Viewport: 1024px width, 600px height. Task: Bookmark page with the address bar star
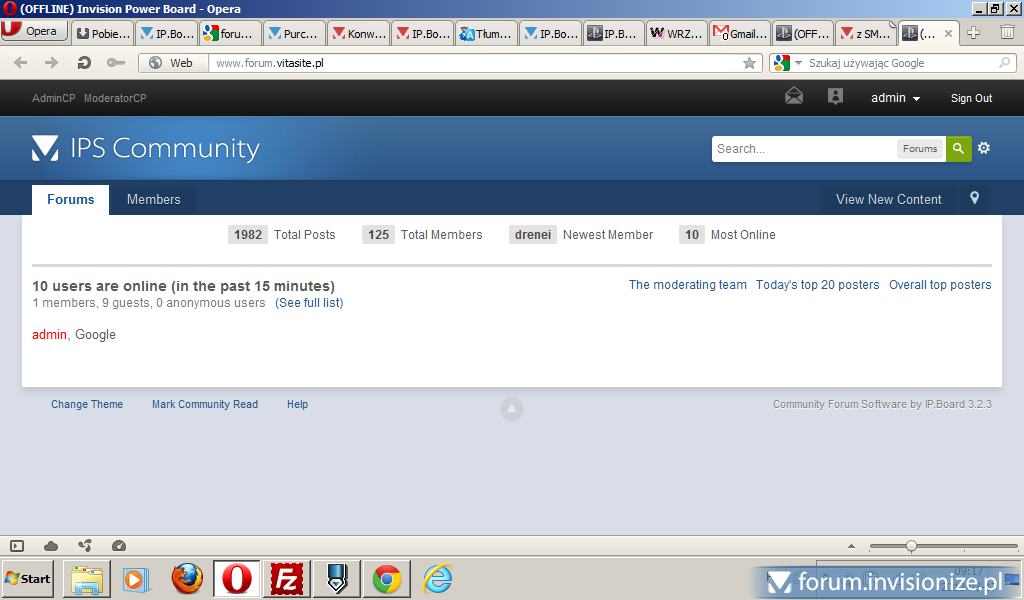749,63
